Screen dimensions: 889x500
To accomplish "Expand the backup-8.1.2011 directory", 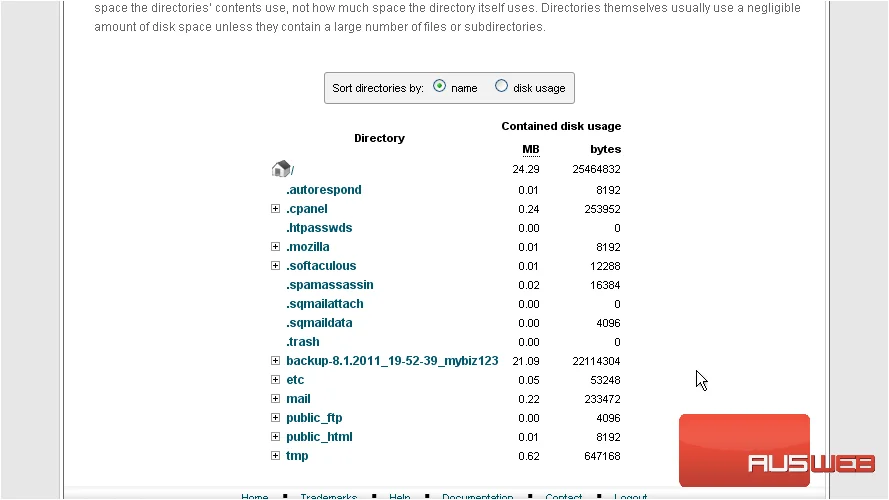I will click(276, 361).
